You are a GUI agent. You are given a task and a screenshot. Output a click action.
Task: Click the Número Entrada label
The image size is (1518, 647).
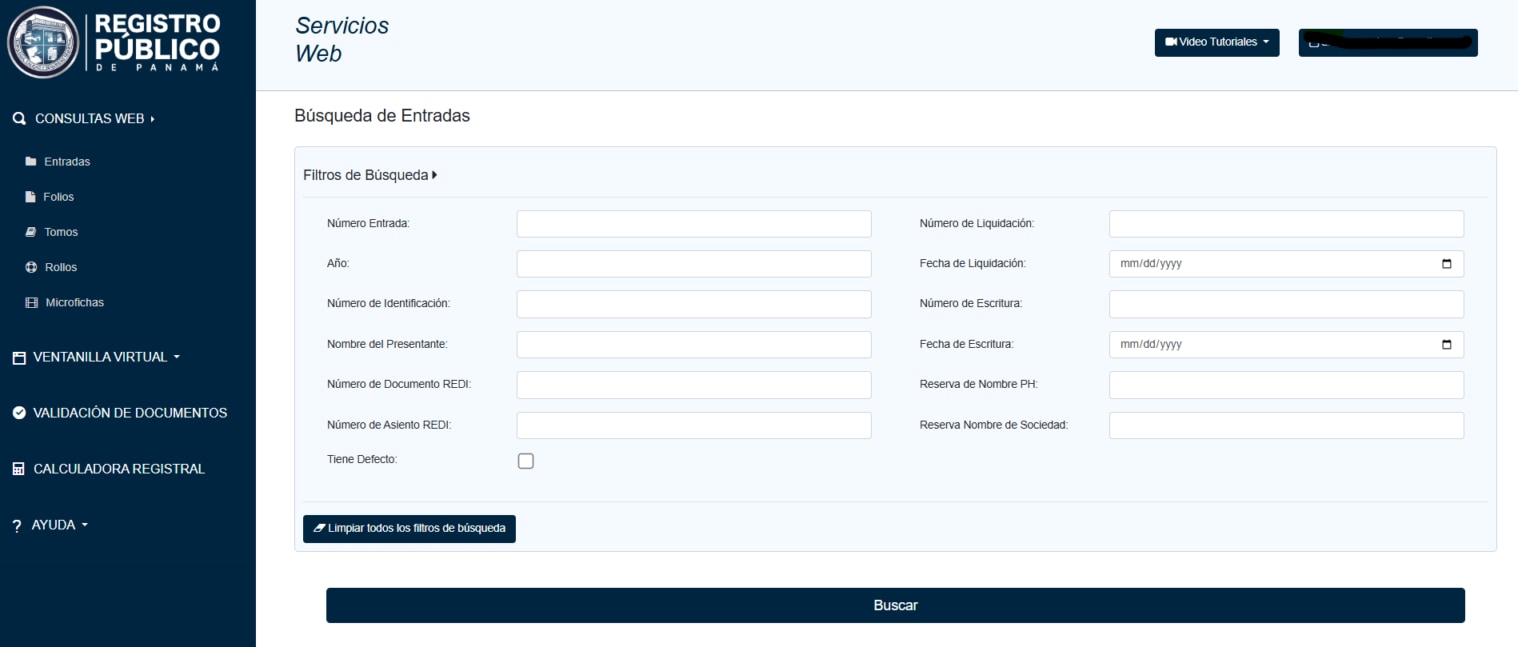click(368, 224)
